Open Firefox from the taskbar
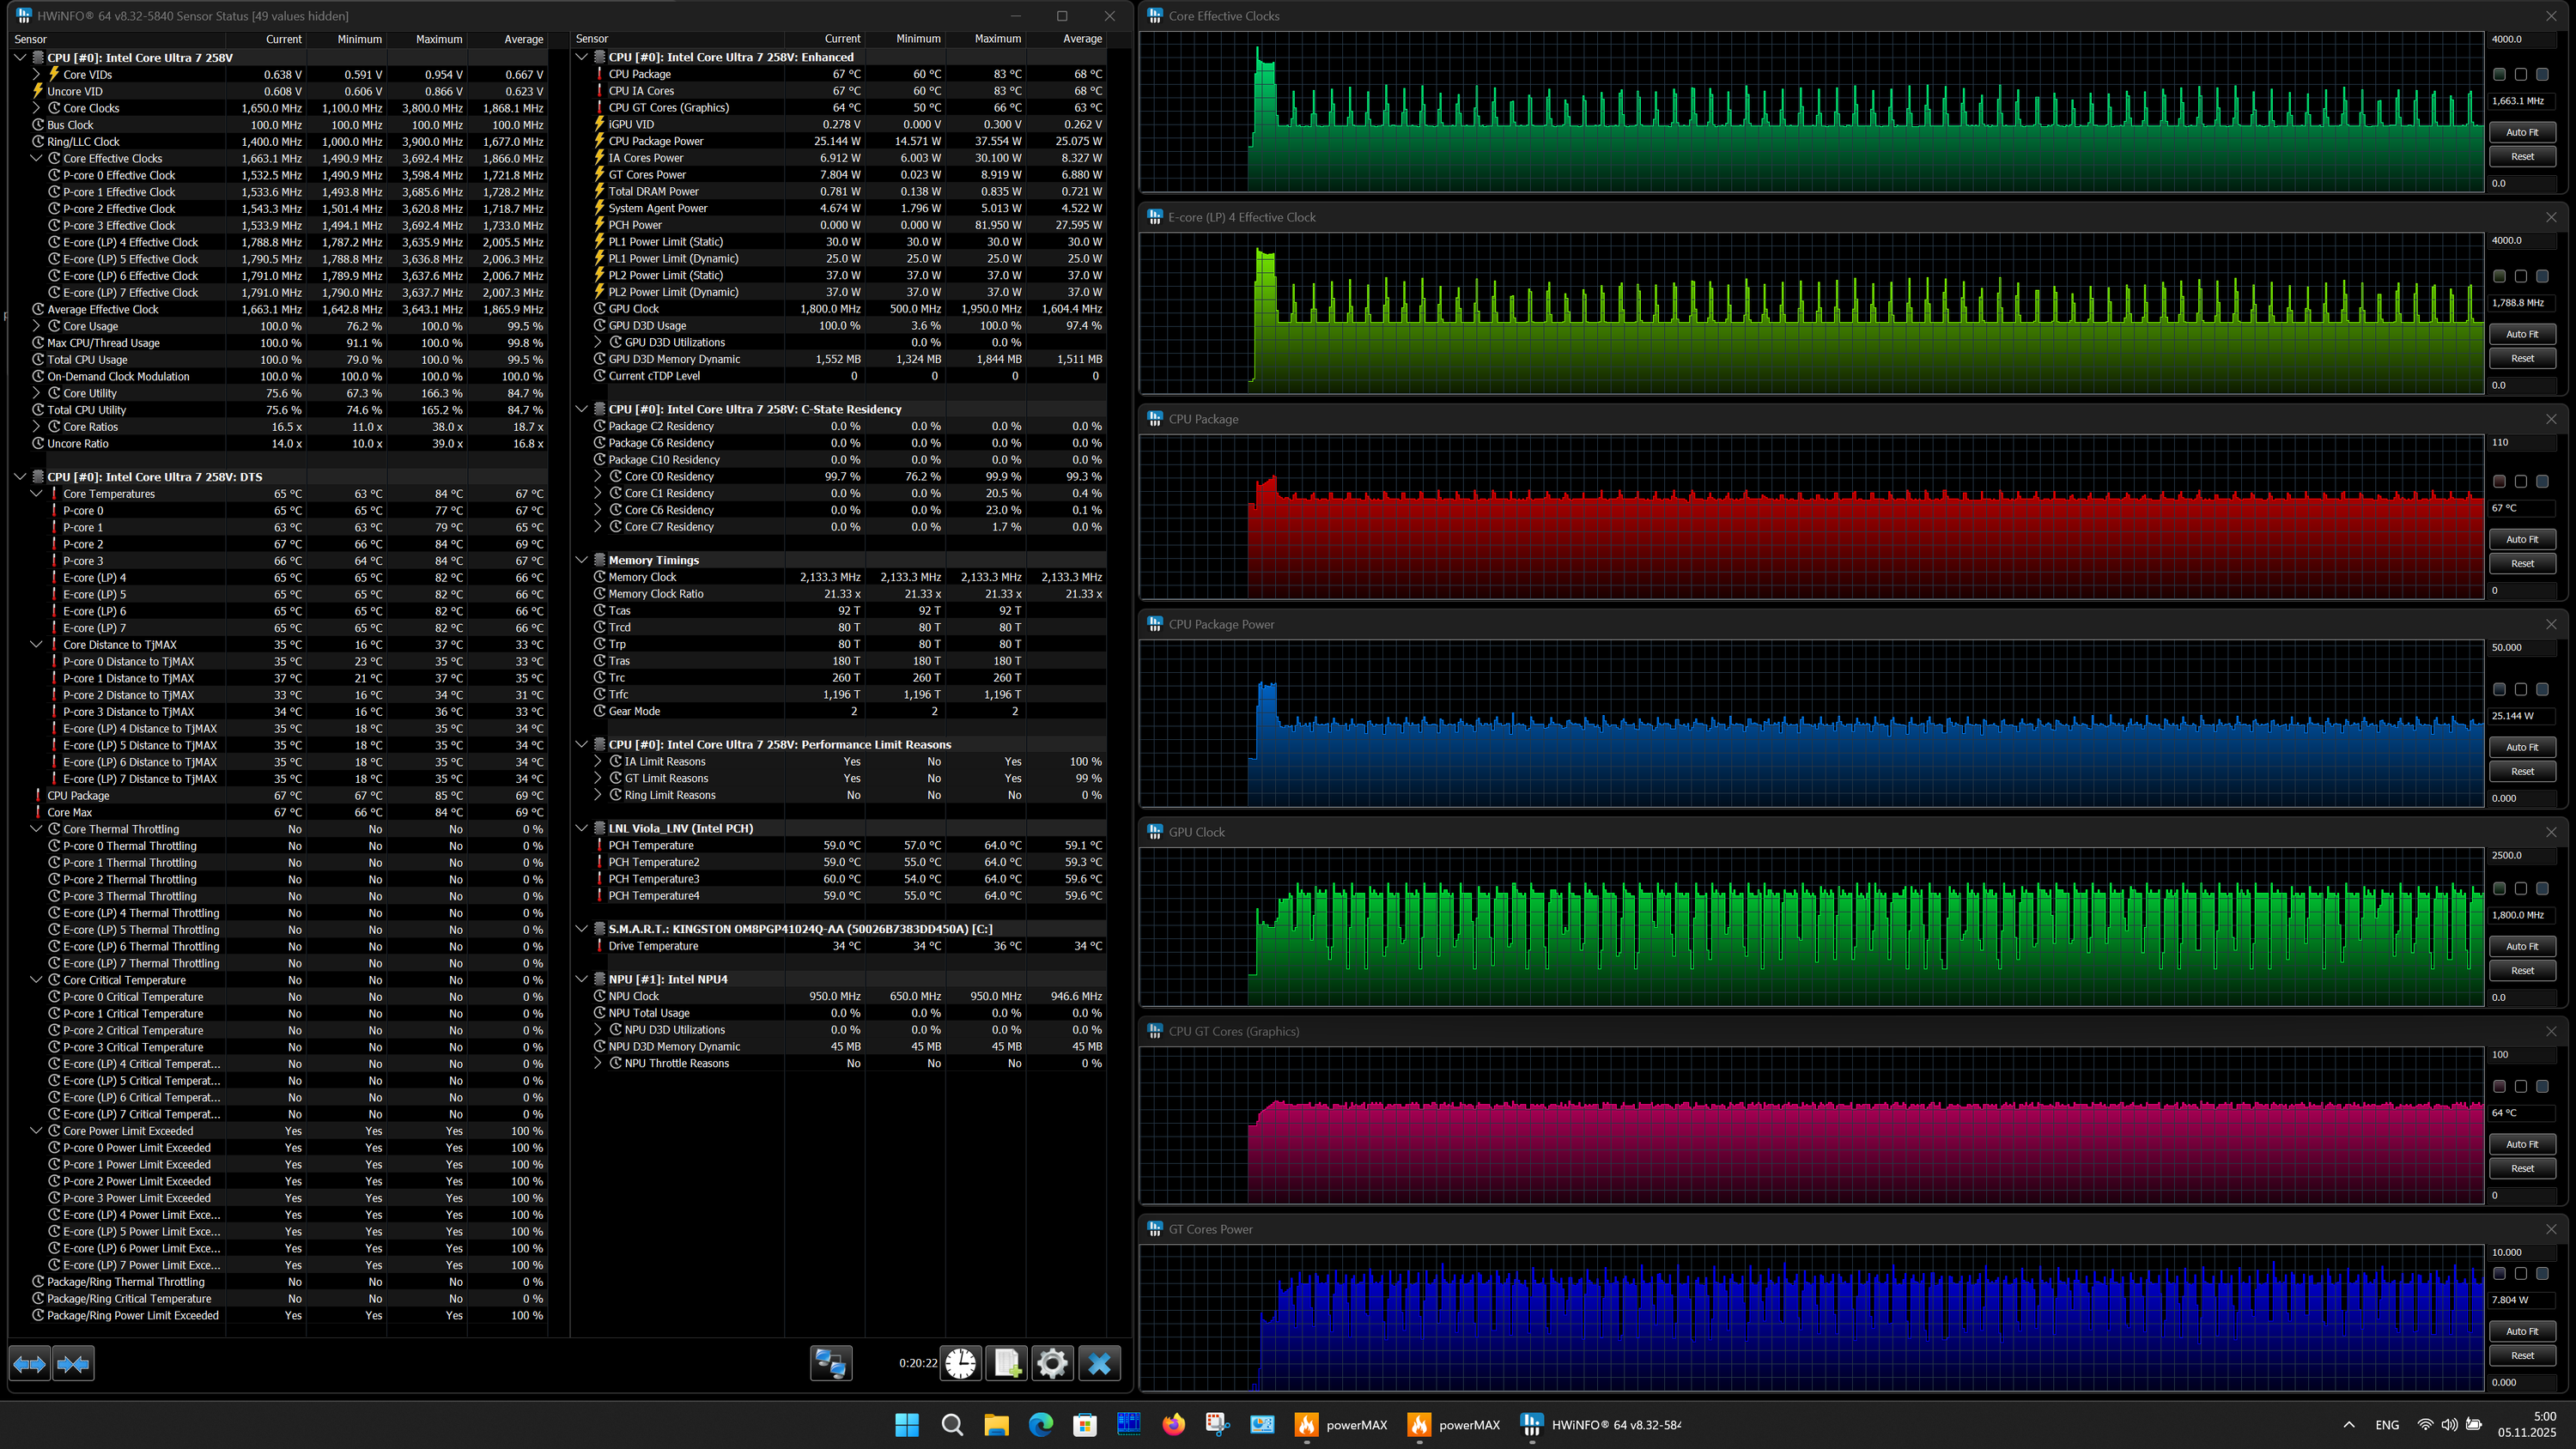The width and height of the screenshot is (2576, 1449). [x=1173, y=1425]
